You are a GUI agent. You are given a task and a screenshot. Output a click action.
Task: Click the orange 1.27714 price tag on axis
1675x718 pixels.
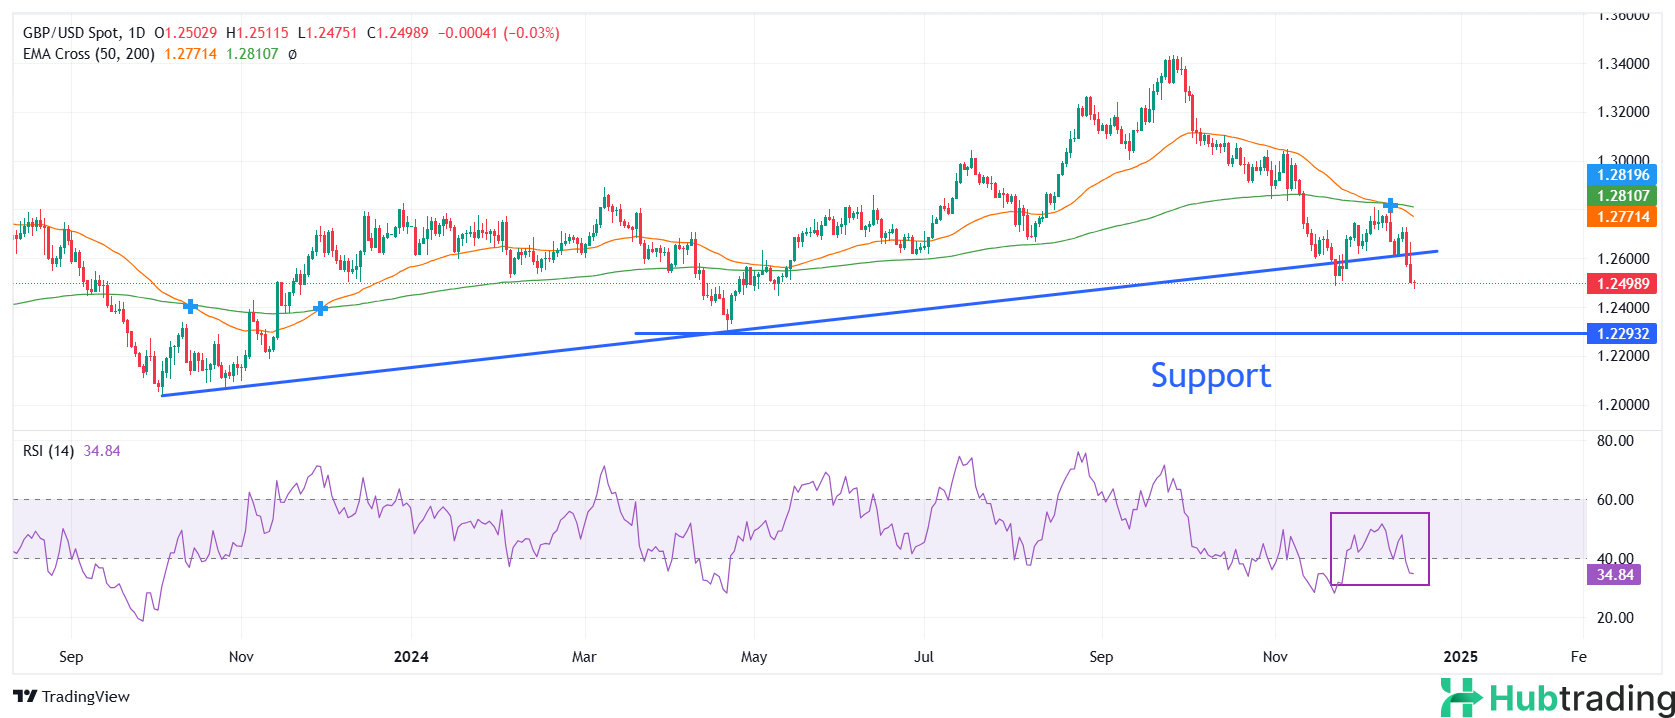point(1622,217)
